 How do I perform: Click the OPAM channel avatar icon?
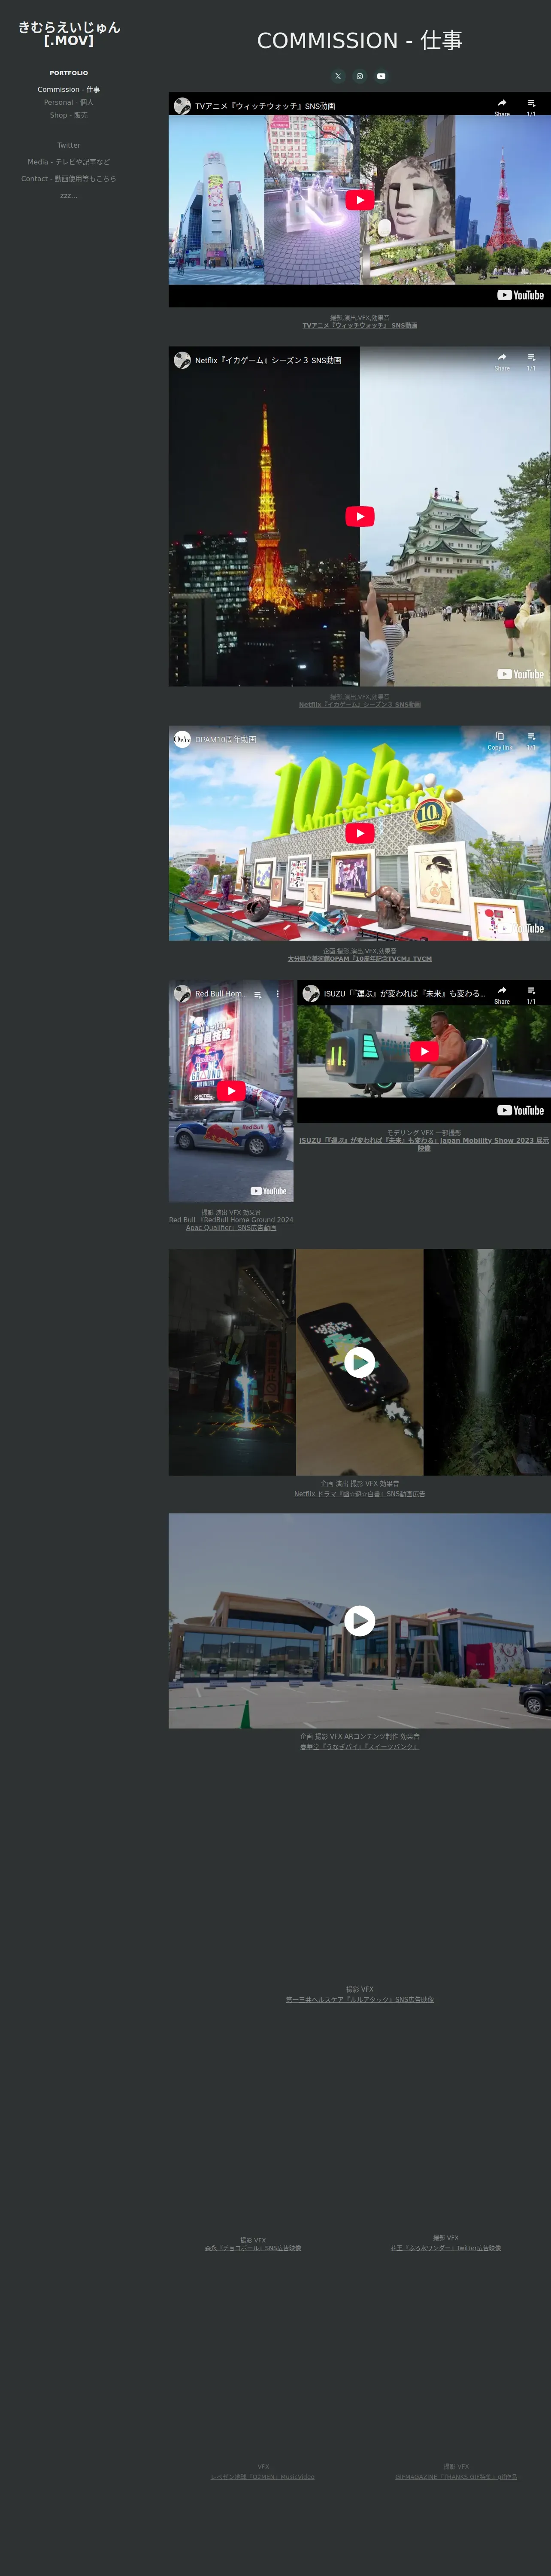pos(182,739)
